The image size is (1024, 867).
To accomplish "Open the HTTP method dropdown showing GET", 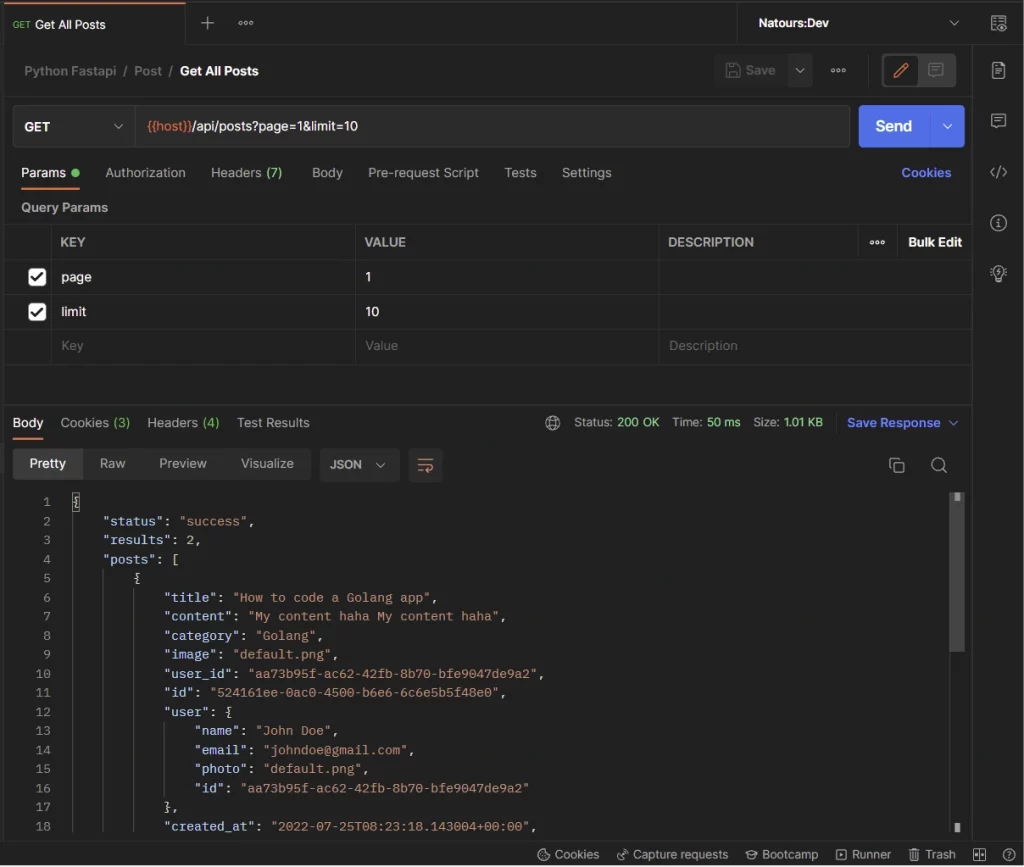I will (72, 126).
